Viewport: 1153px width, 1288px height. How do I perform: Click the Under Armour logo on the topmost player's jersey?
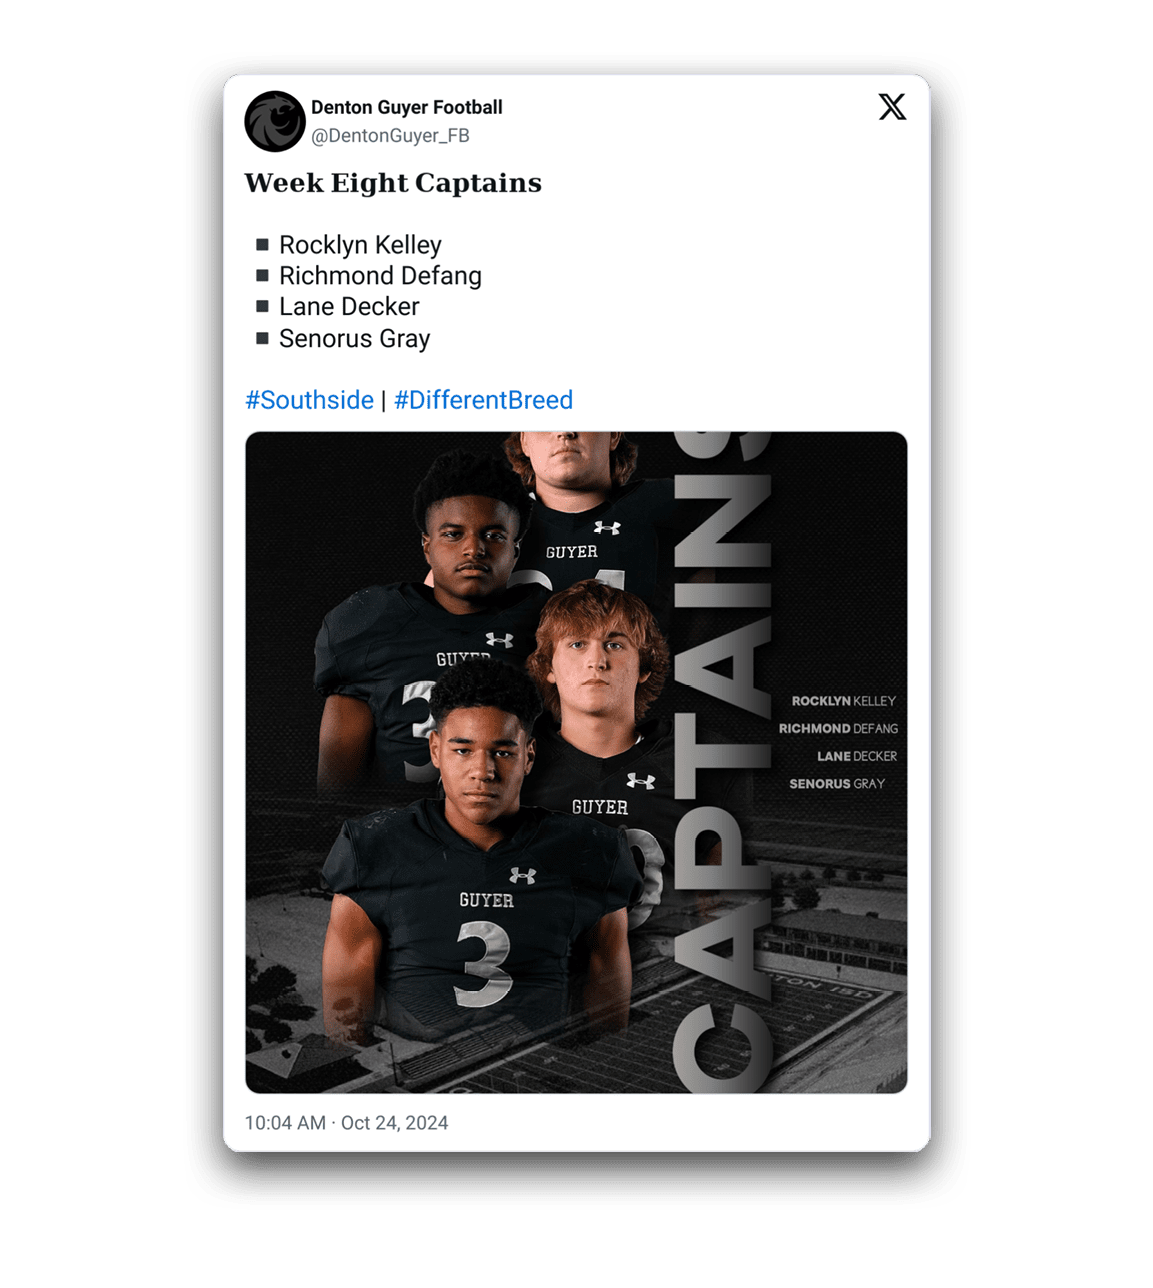click(607, 527)
